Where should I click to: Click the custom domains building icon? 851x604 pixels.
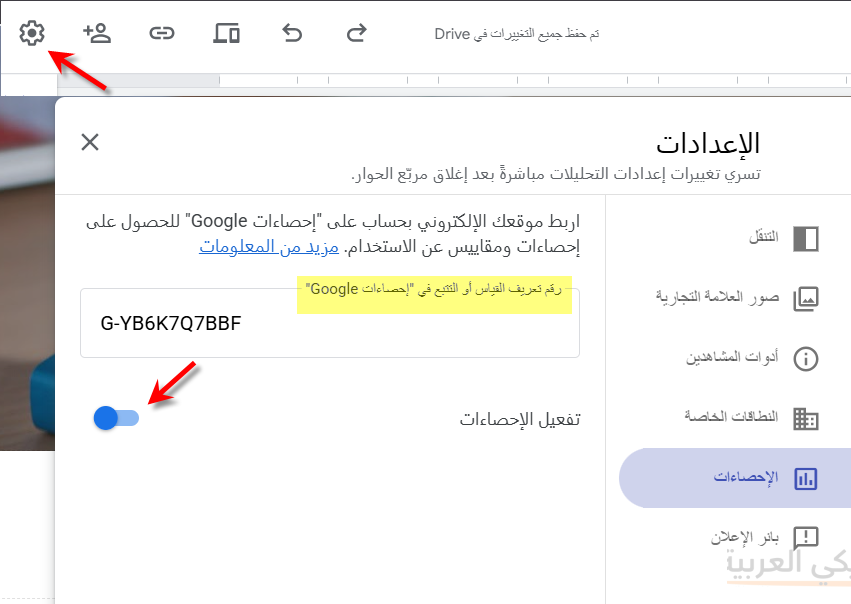(805, 418)
